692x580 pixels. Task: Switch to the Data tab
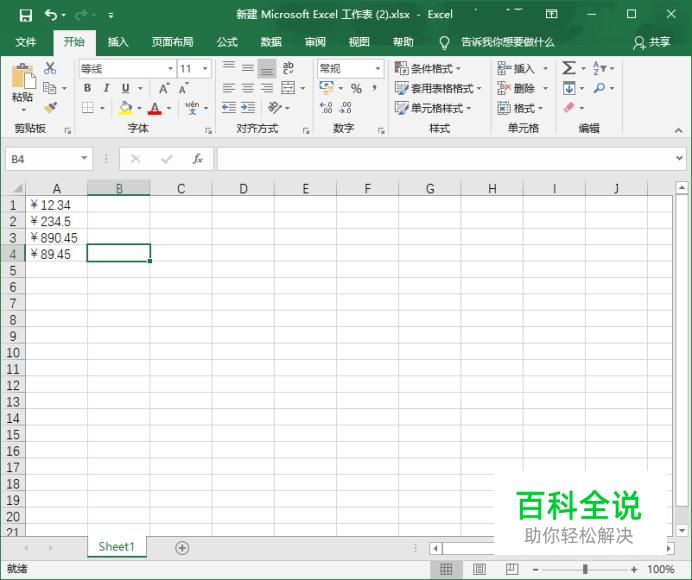tap(271, 42)
